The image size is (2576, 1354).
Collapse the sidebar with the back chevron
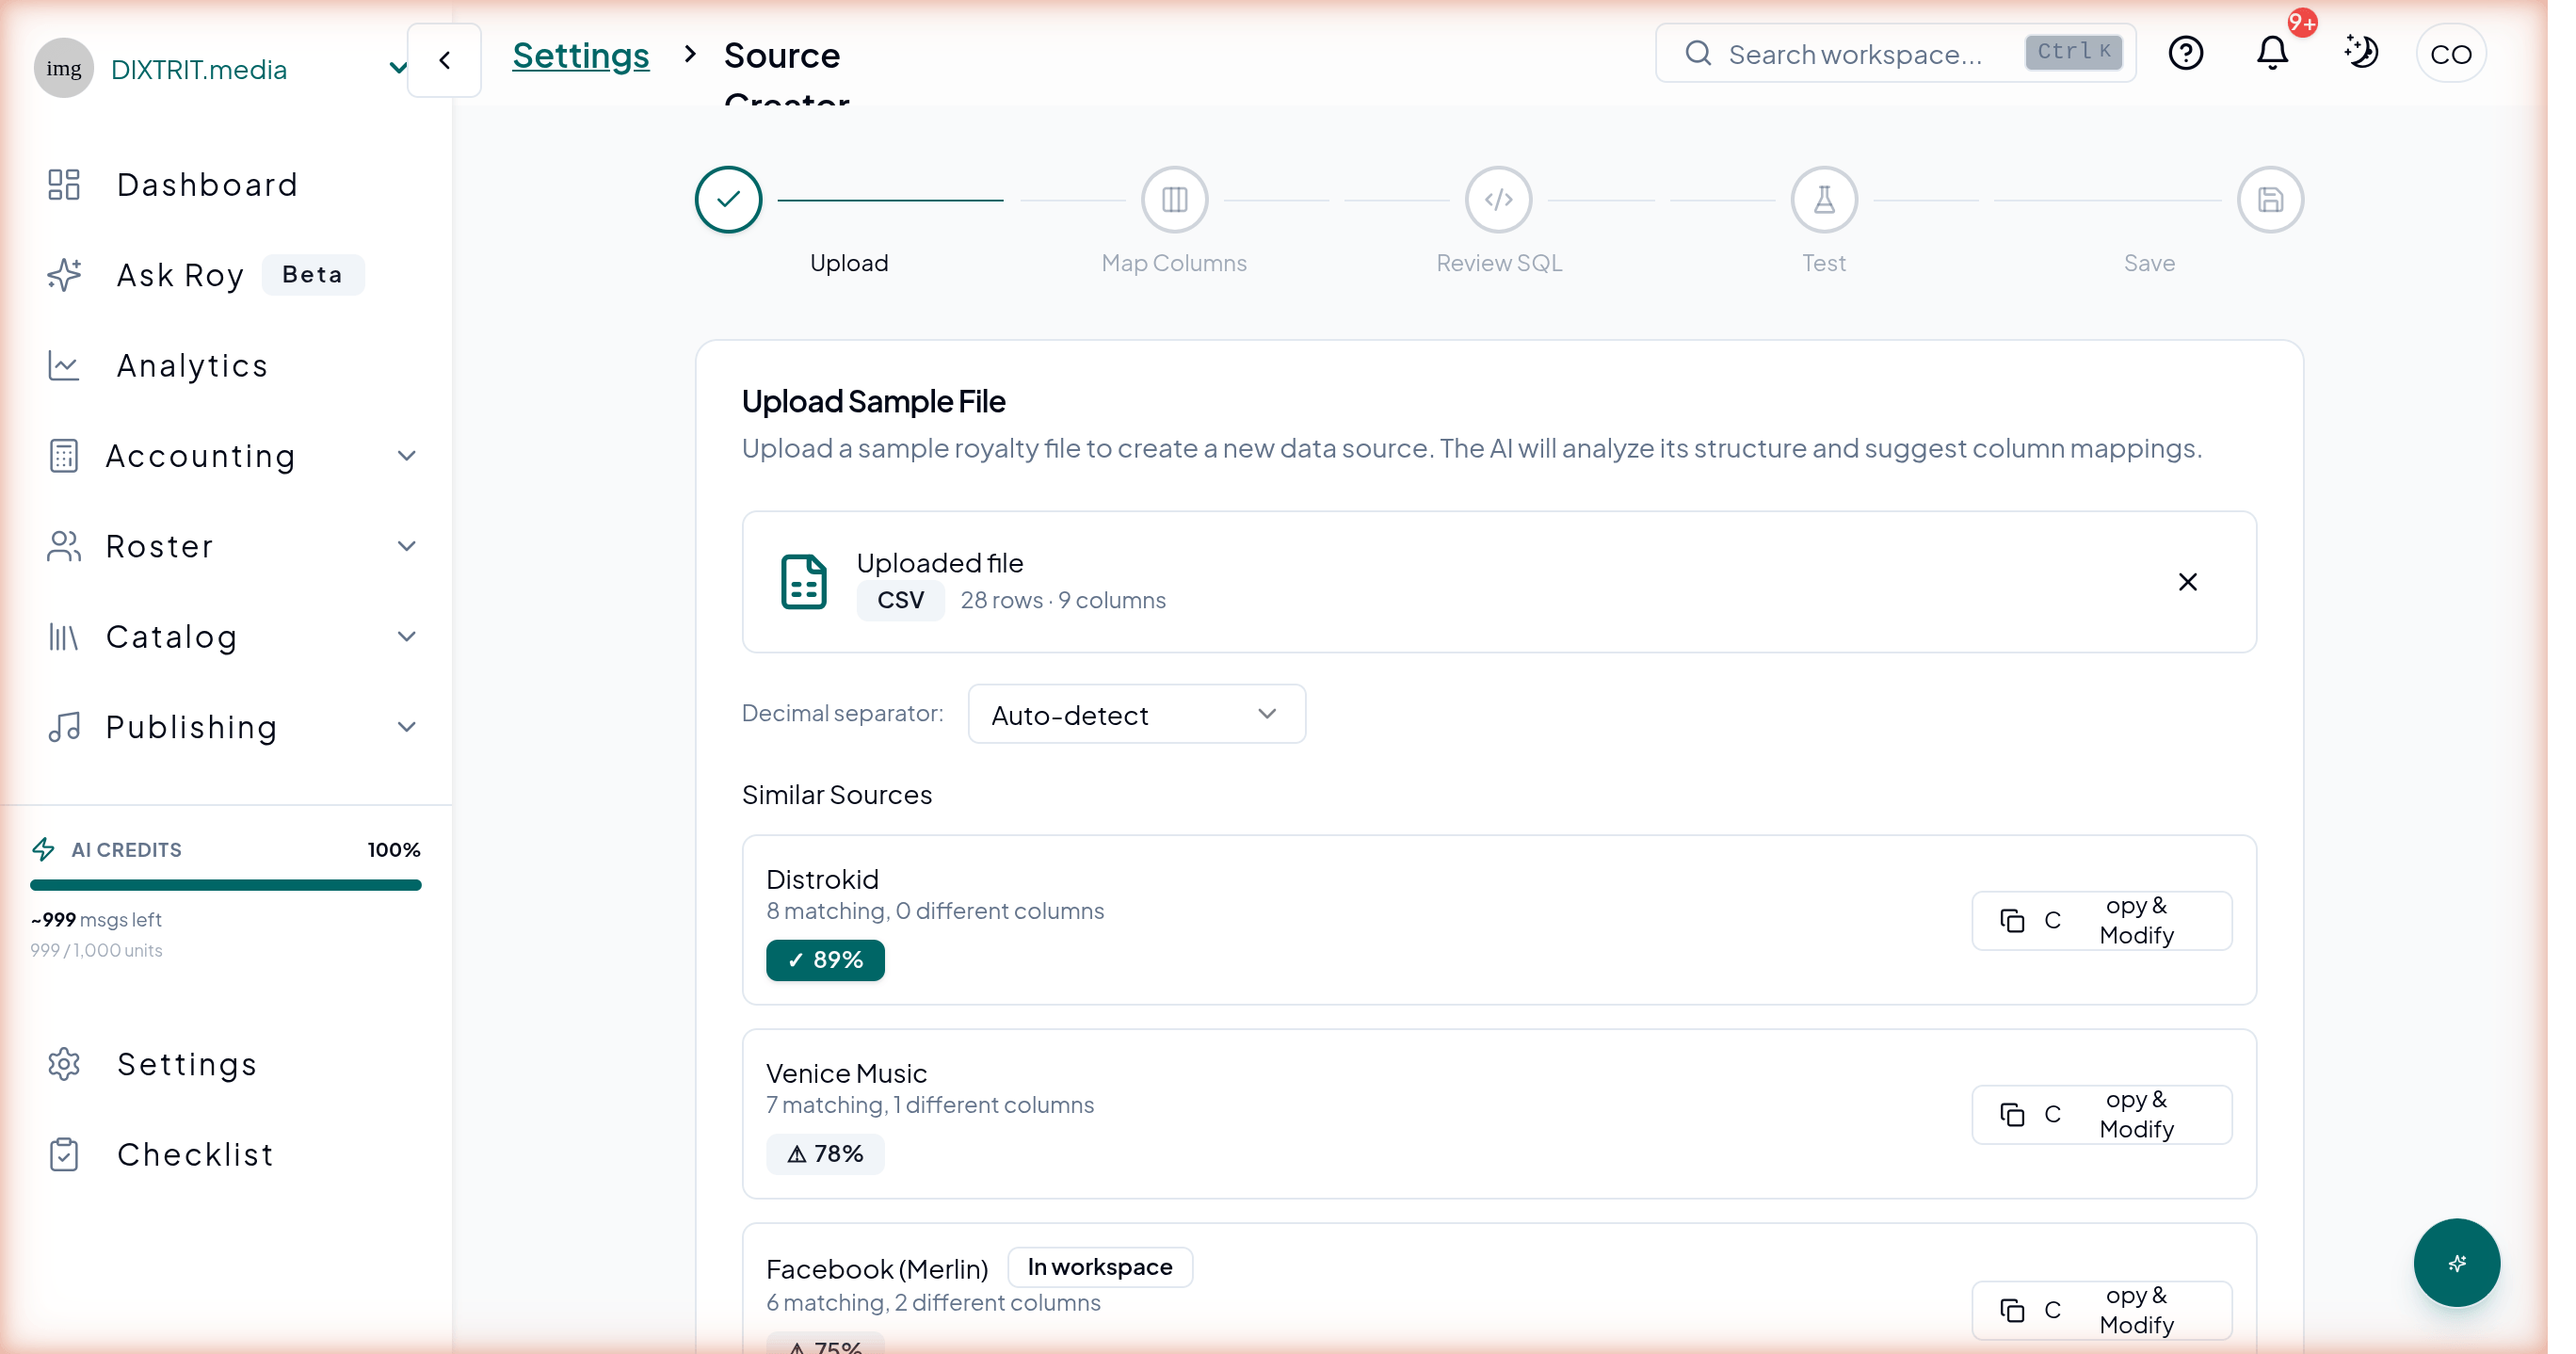pyautogui.click(x=445, y=60)
